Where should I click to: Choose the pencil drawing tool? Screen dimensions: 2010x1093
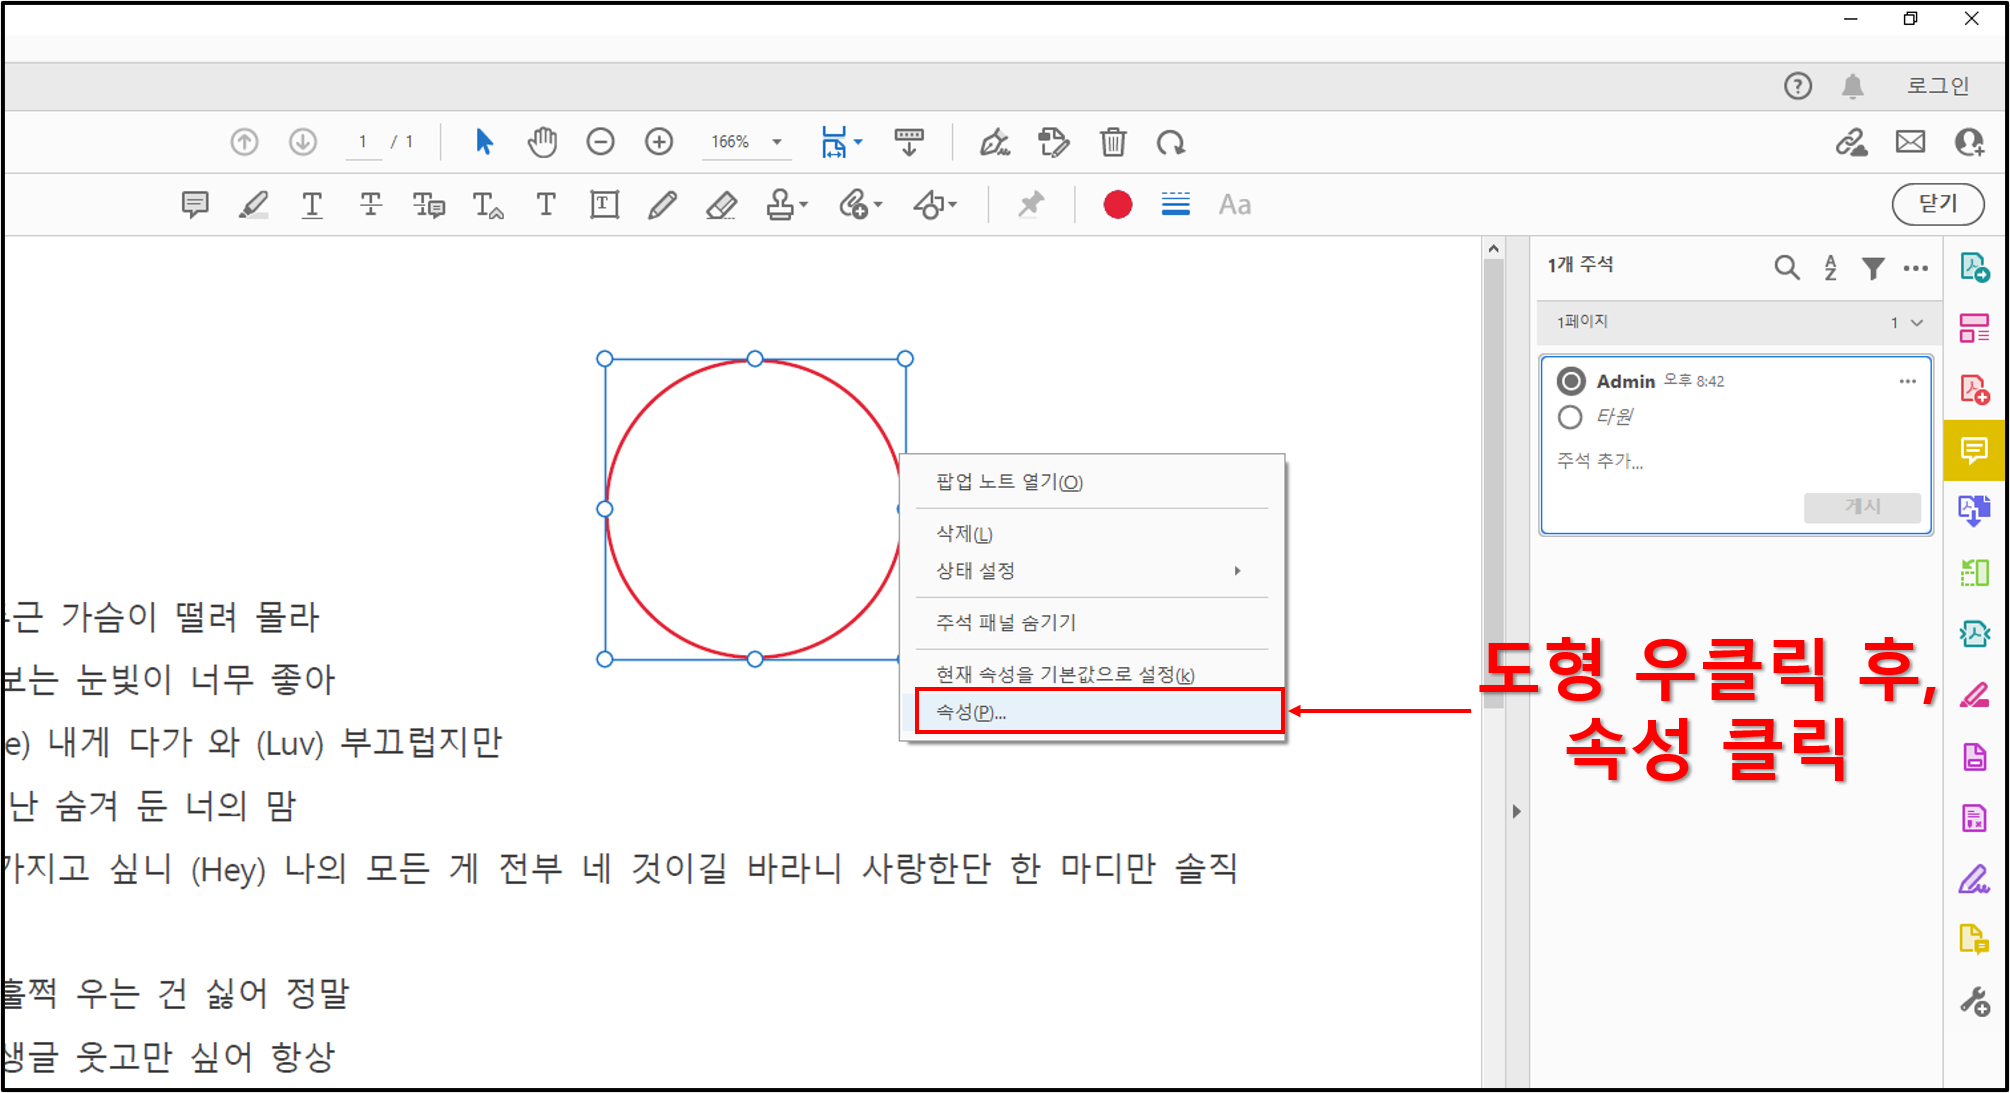click(x=662, y=205)
